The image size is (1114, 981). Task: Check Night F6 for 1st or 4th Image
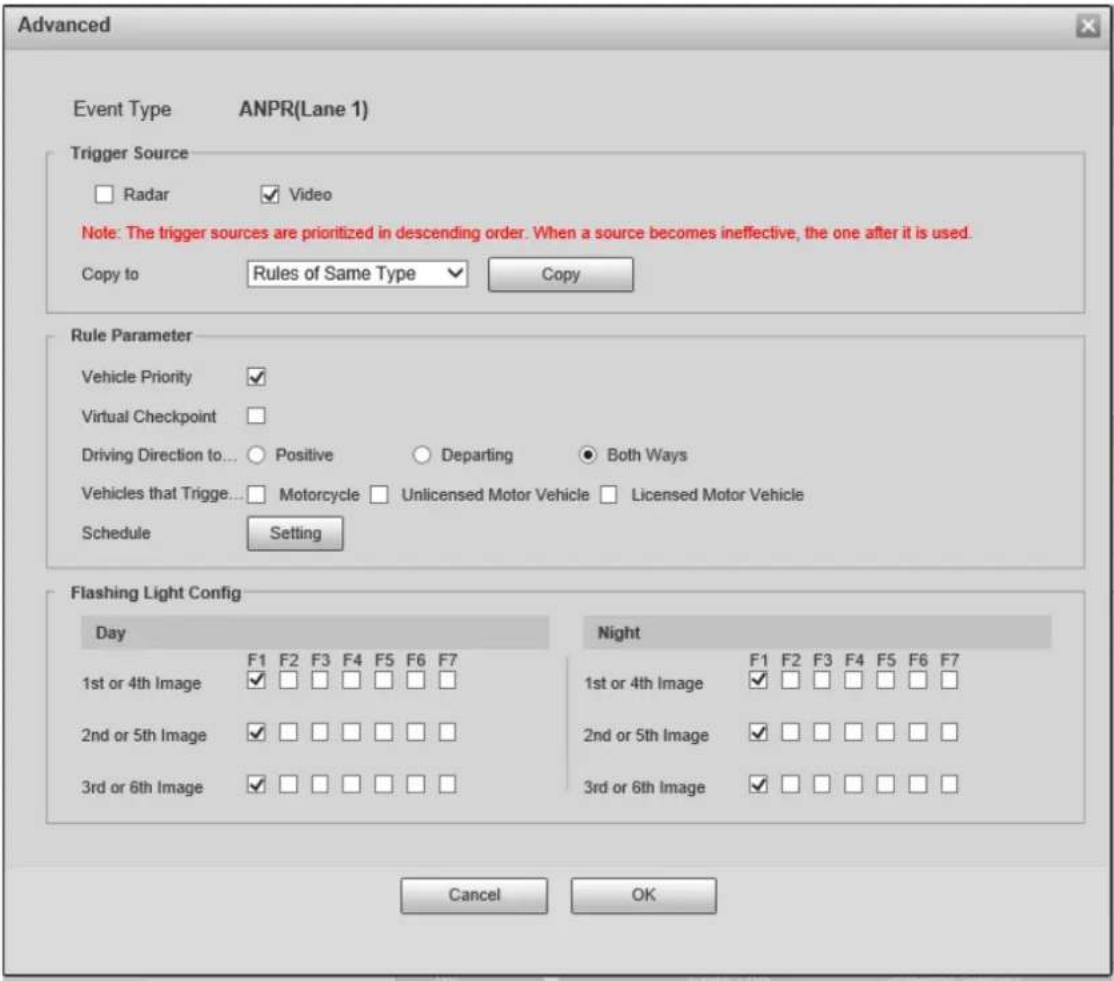click(918, 681)
